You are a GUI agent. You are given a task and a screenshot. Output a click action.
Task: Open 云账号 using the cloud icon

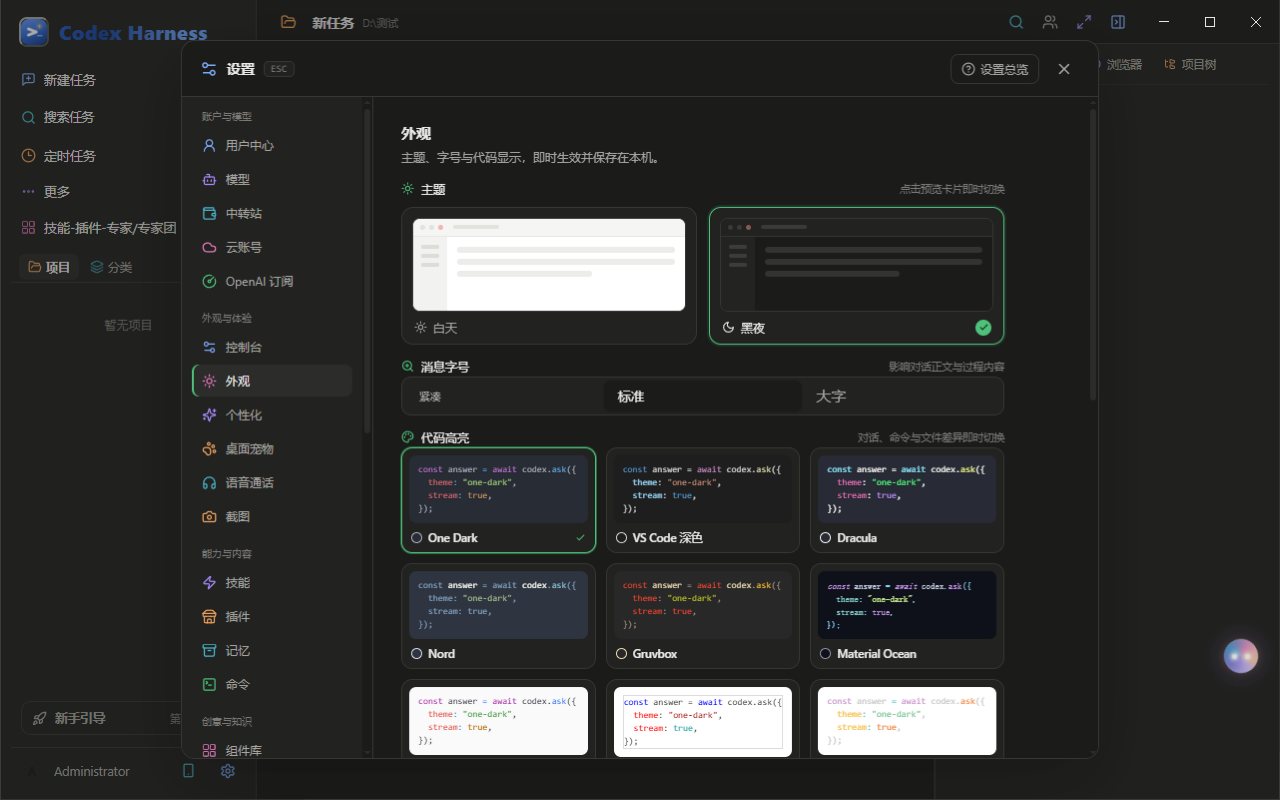coord(209,247)
